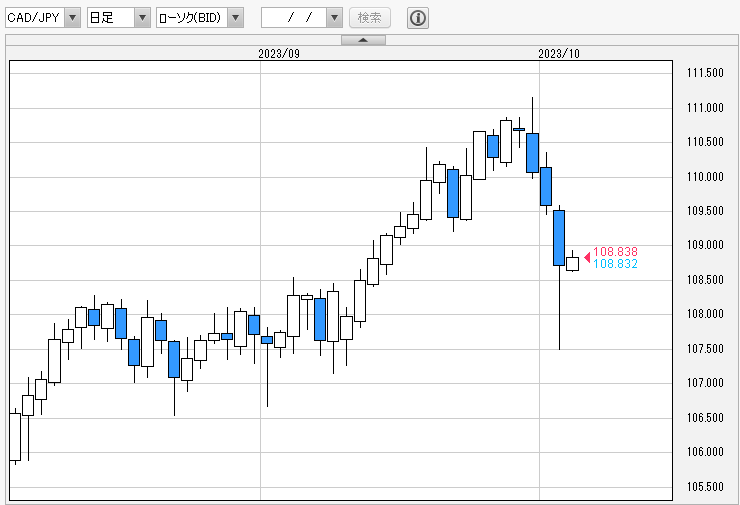Click the 110.000 price axis label
The height and width of the screenshot is (505, 740).
705,177
